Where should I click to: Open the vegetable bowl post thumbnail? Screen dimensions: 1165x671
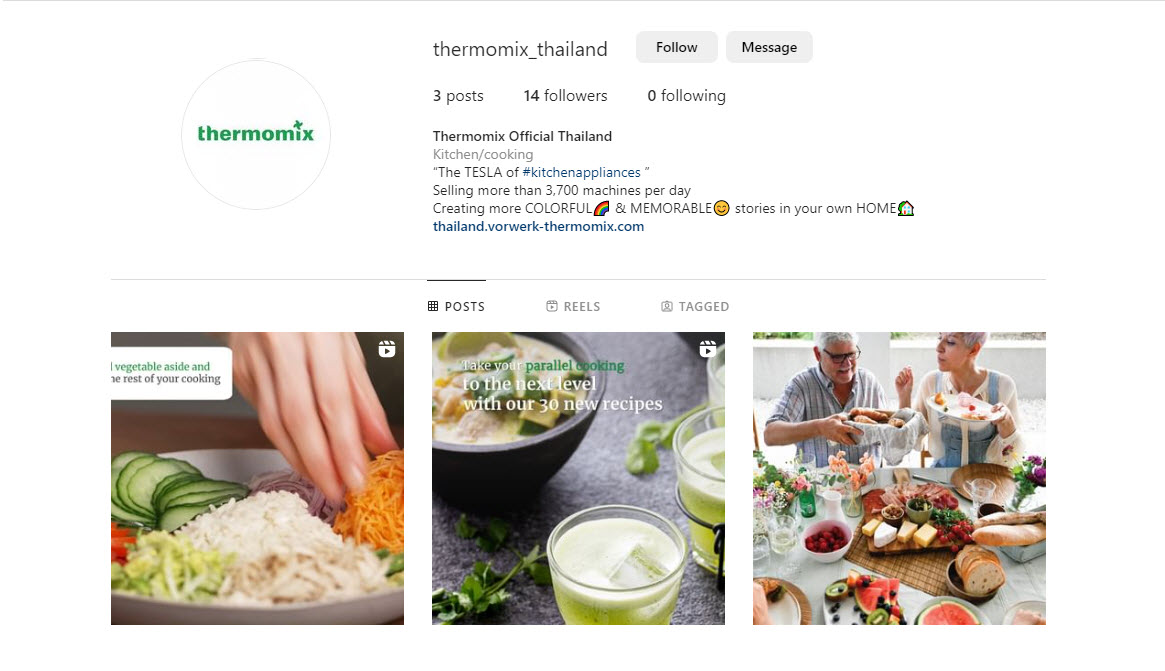257,479
